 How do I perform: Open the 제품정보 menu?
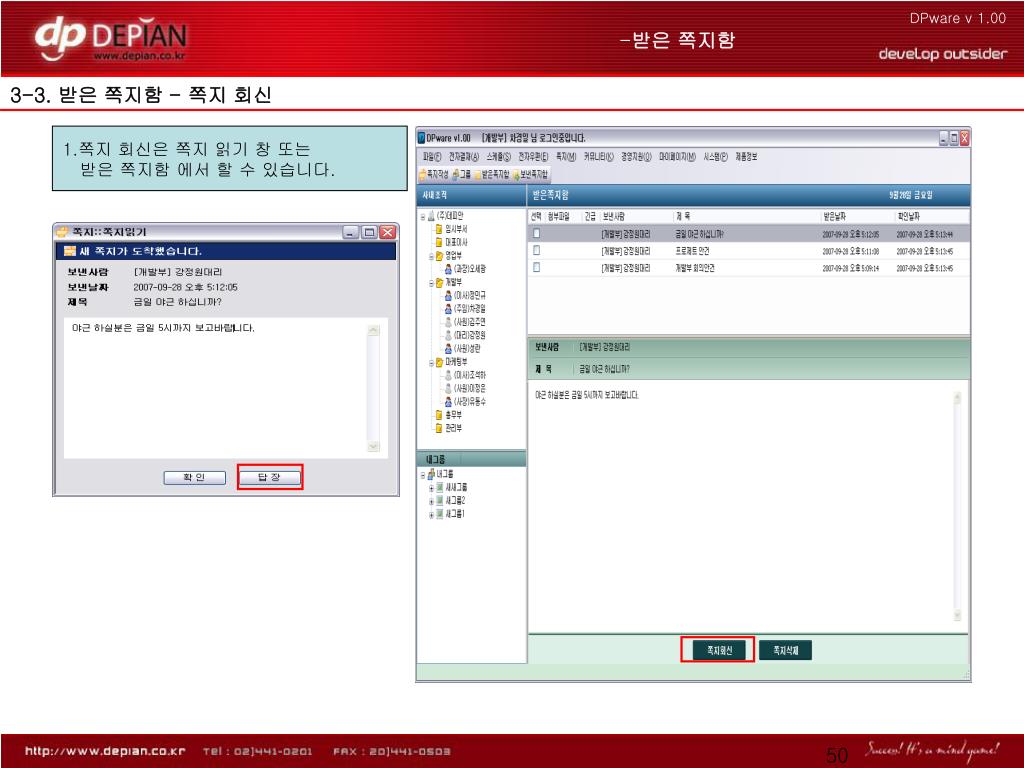tap(746, 157)
